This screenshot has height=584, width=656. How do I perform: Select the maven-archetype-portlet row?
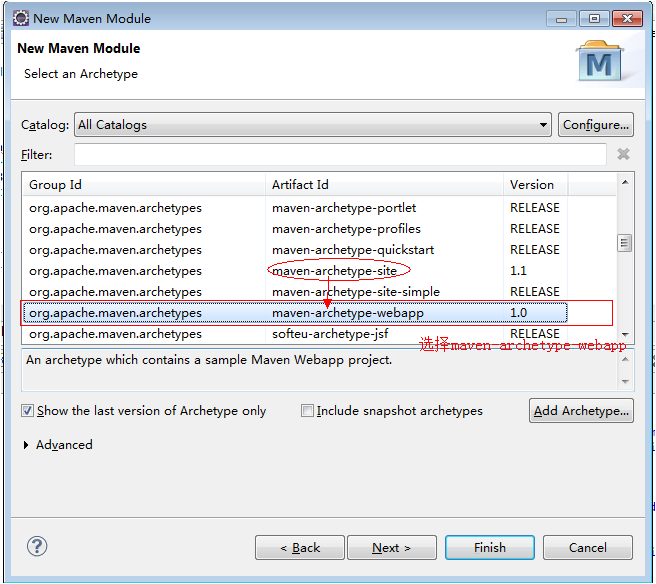(295, 208)
